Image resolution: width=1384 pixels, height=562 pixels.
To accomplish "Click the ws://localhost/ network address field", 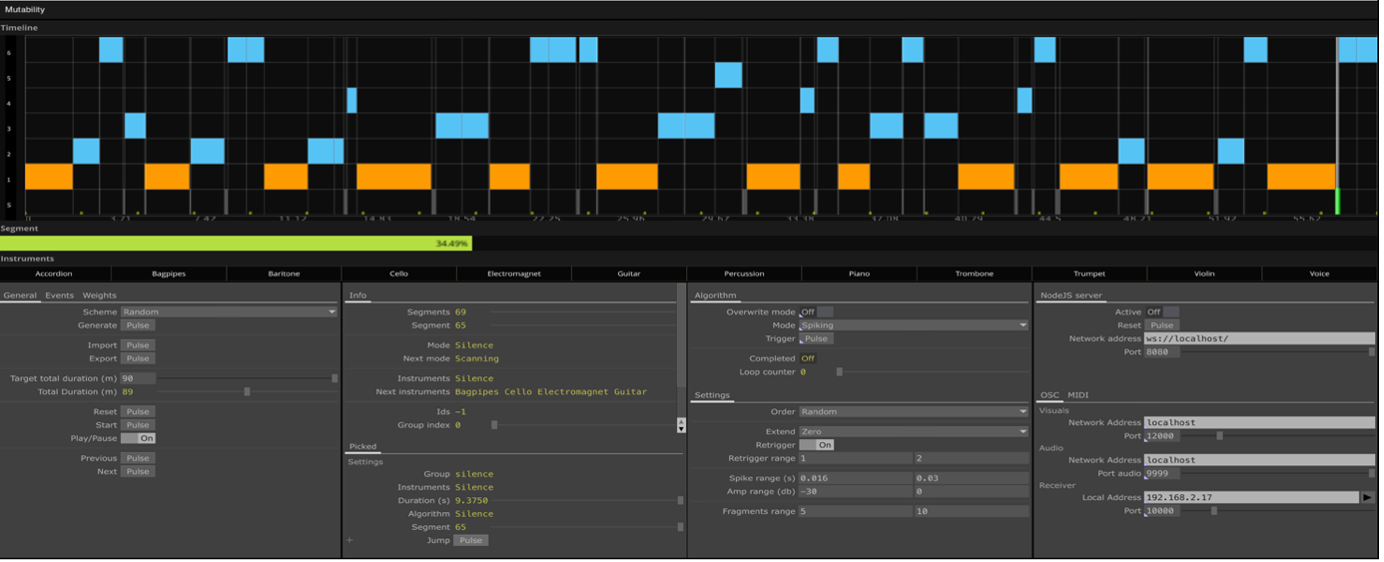I will [1258, 339].
